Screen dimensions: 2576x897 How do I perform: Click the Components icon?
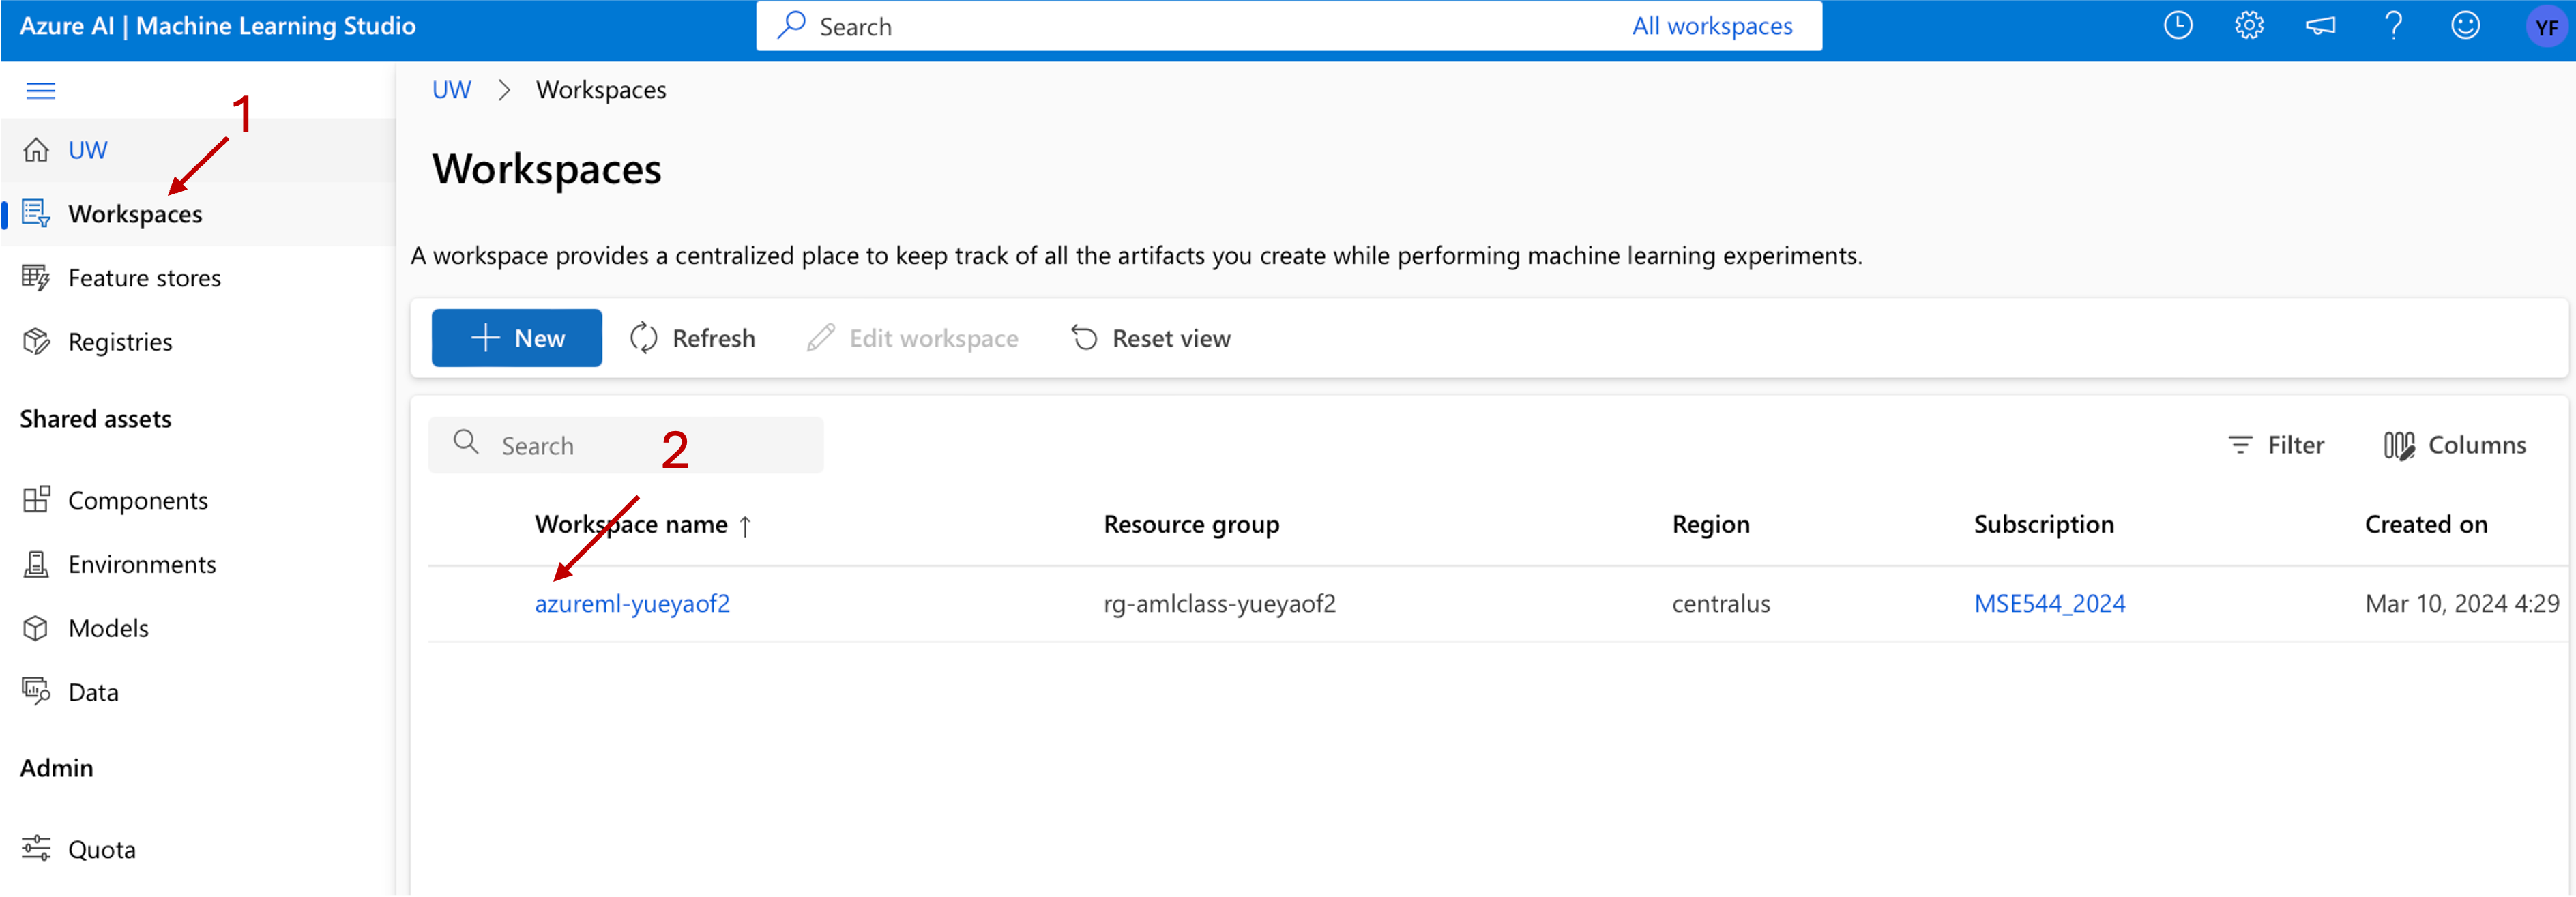click(x=36, y=499)
